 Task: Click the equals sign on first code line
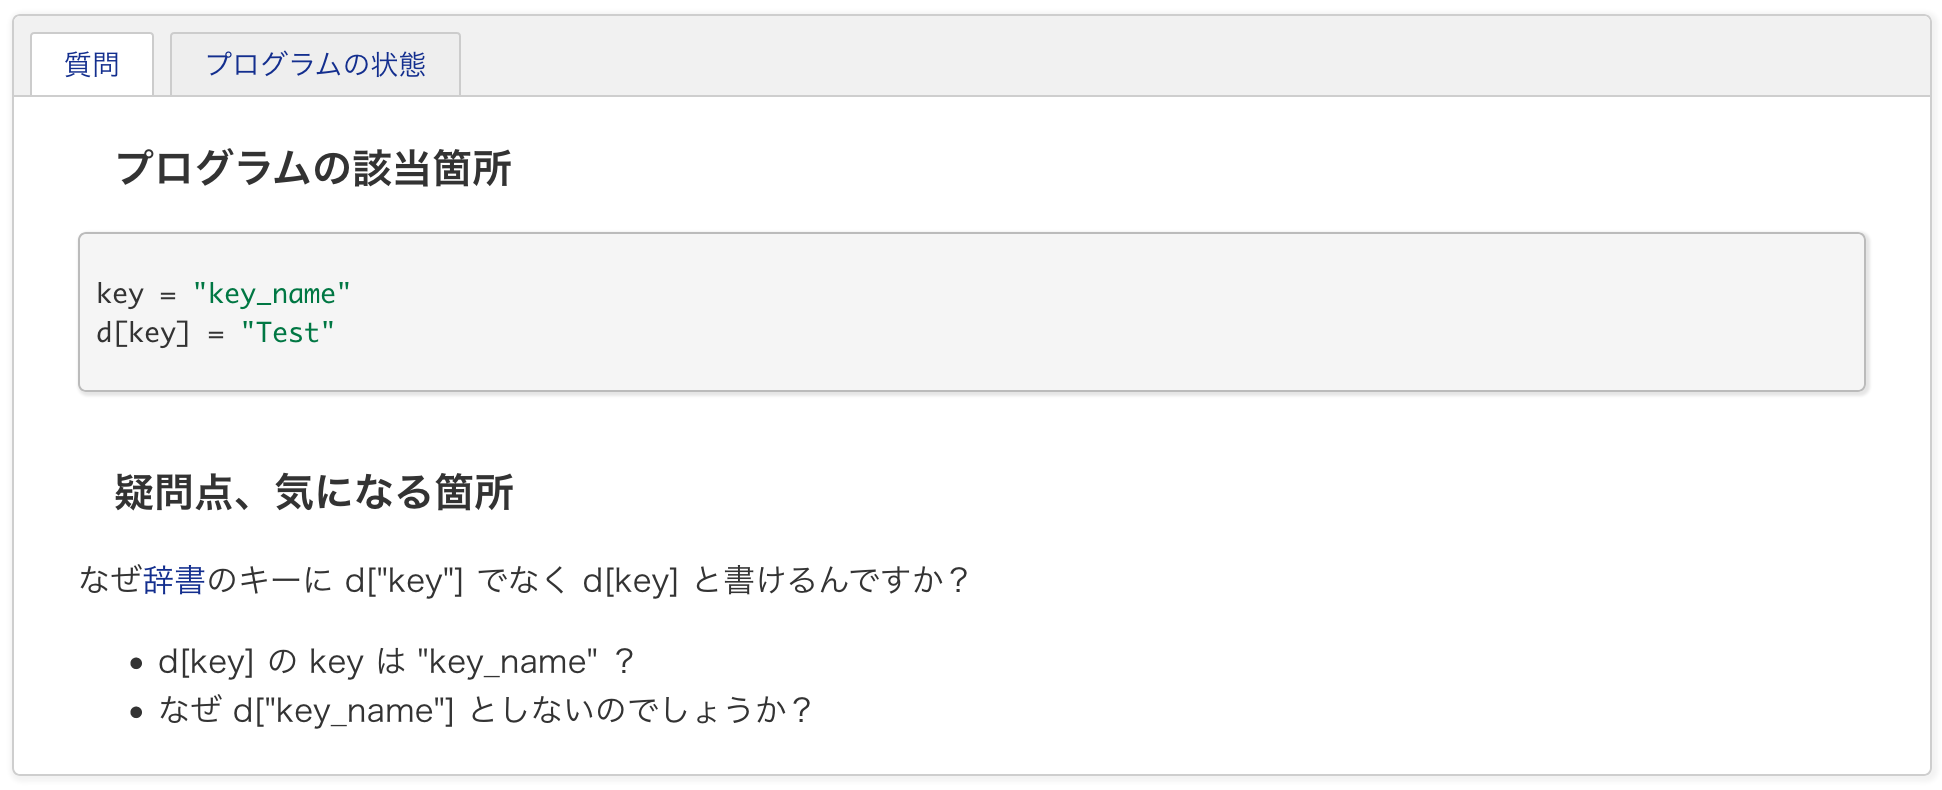click(168, 295)
